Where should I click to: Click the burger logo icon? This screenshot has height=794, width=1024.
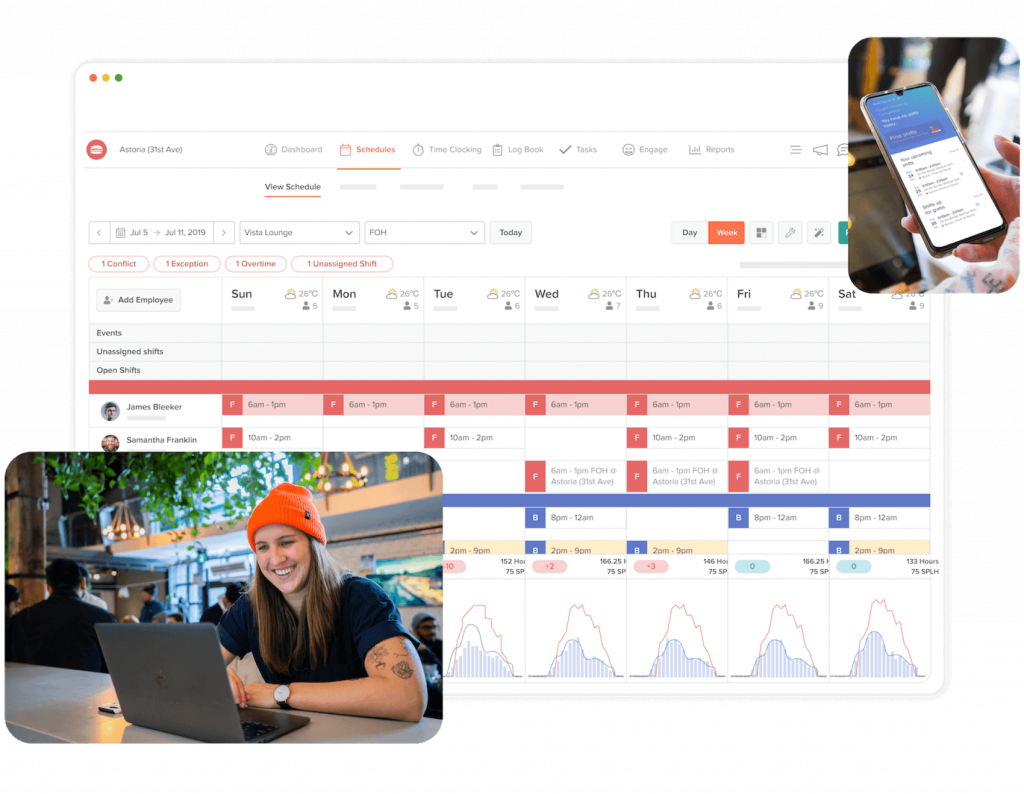[97, 150]
